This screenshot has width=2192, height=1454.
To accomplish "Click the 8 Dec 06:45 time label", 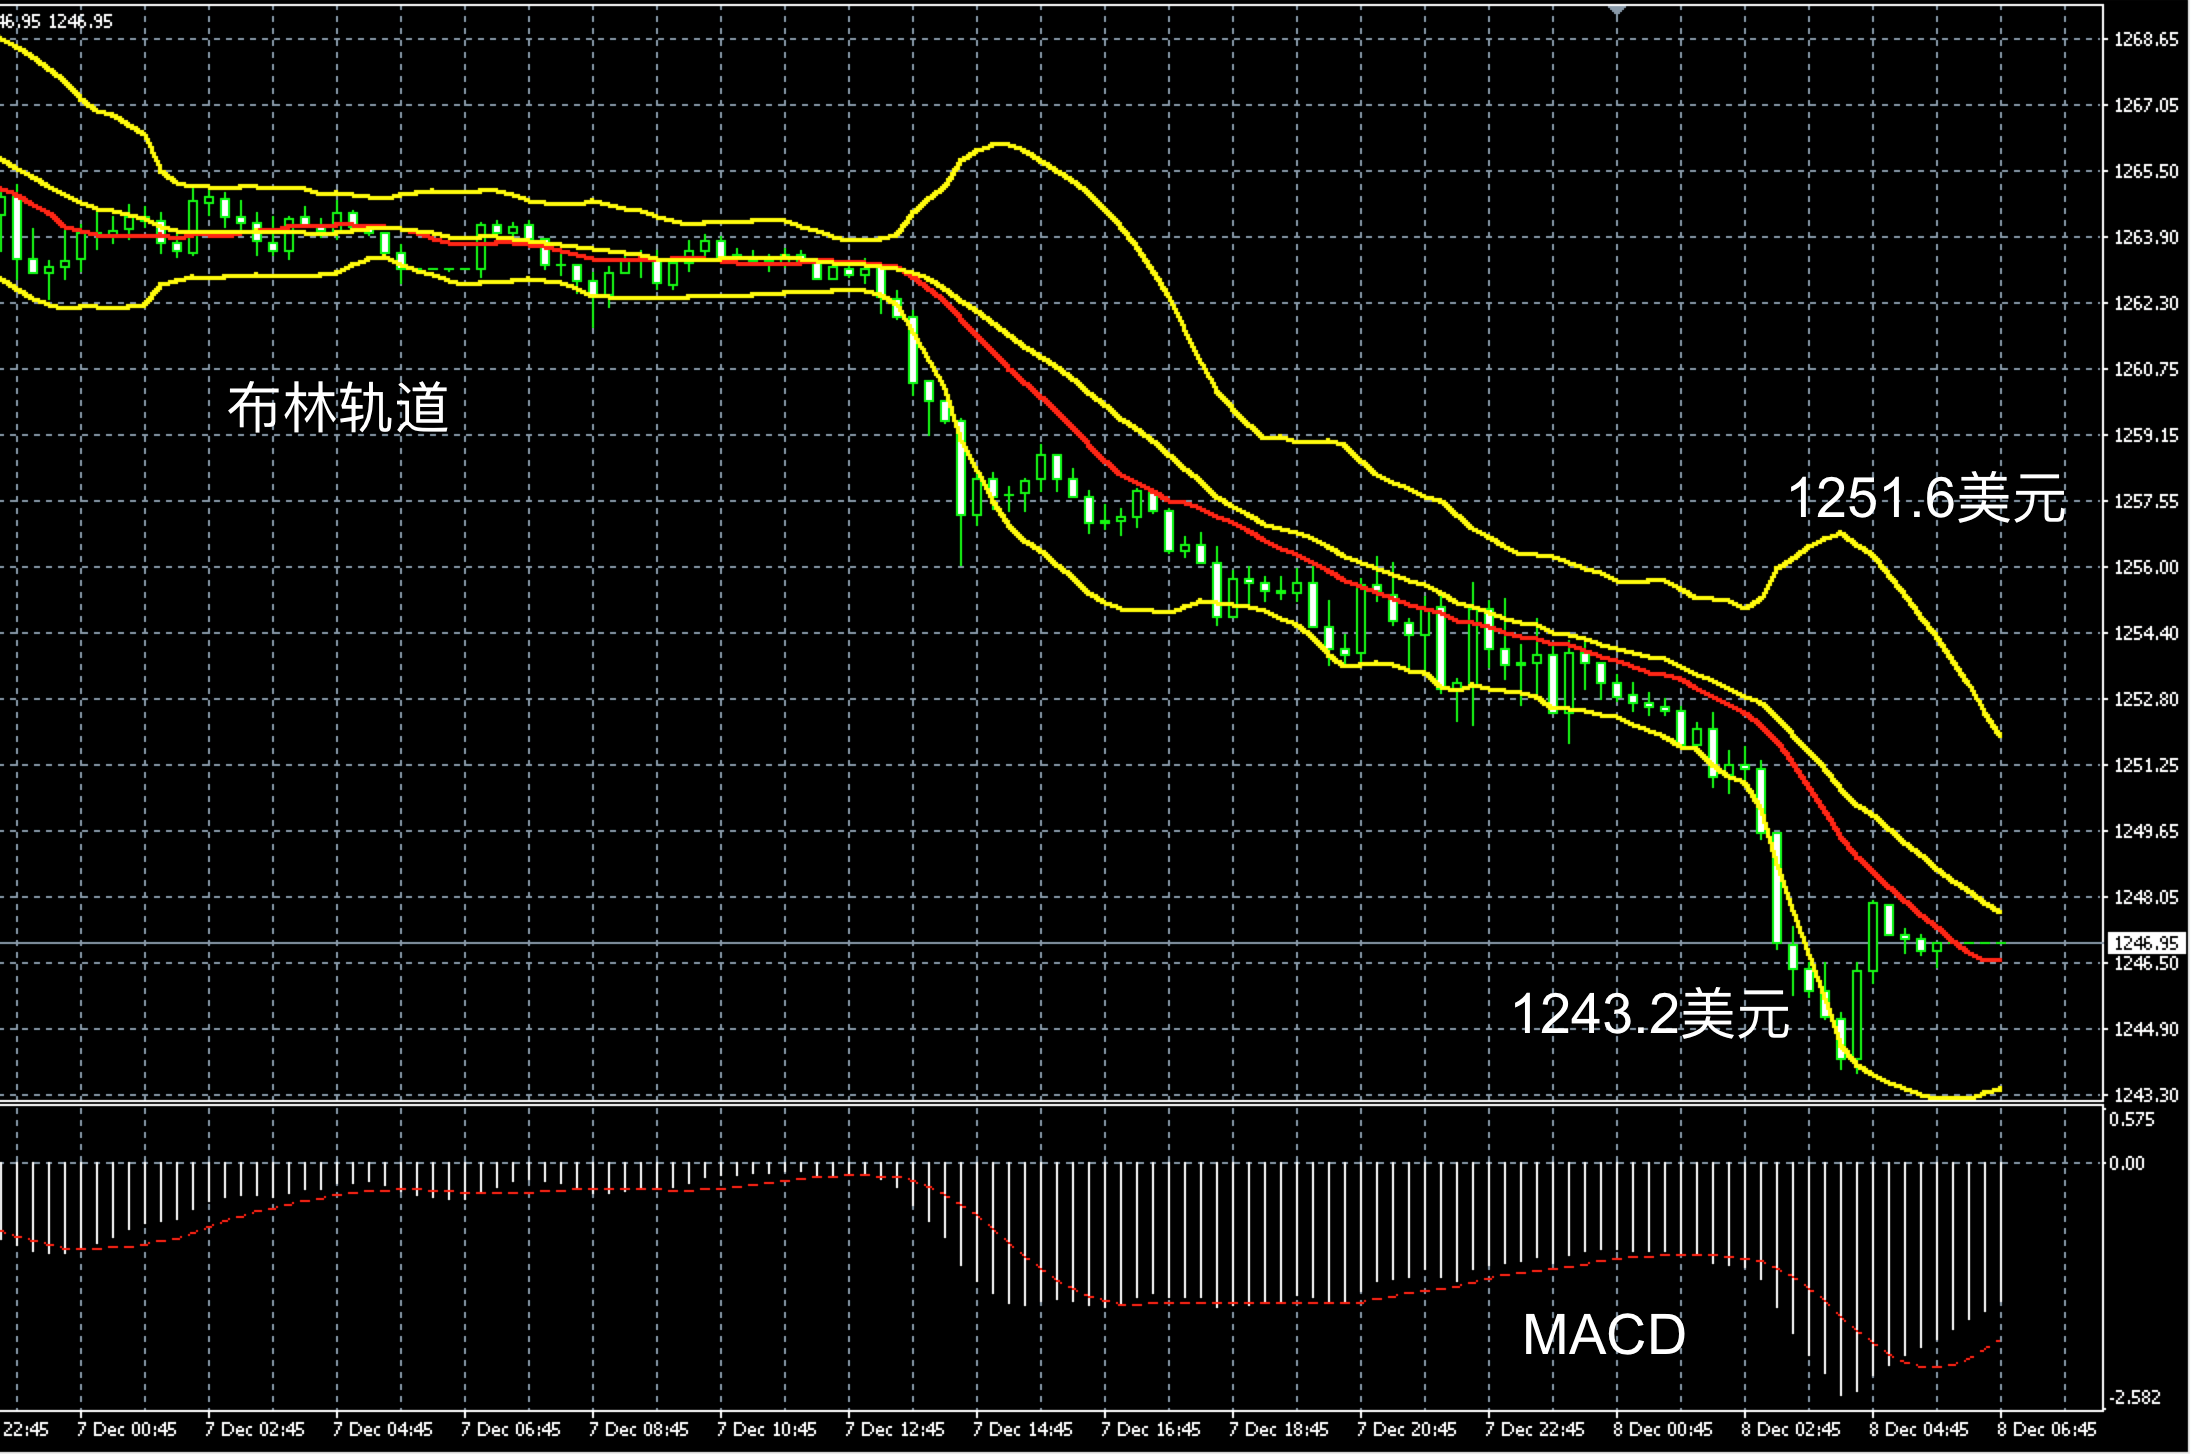I will (2047, 1429).
